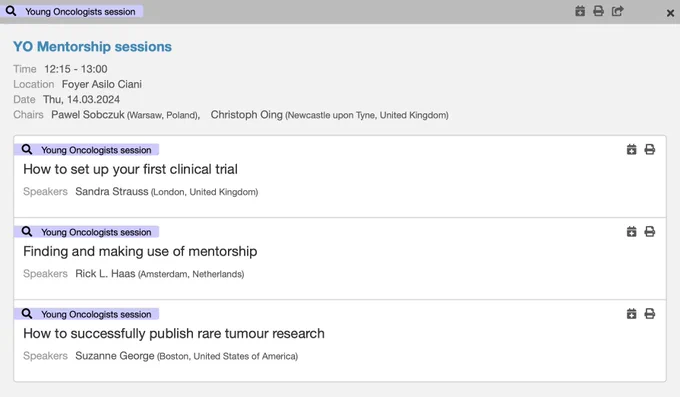Click '(Boston, United States of America)' affiliation text
This screenshot has width=680, height=397.
[x=228, y=356]
